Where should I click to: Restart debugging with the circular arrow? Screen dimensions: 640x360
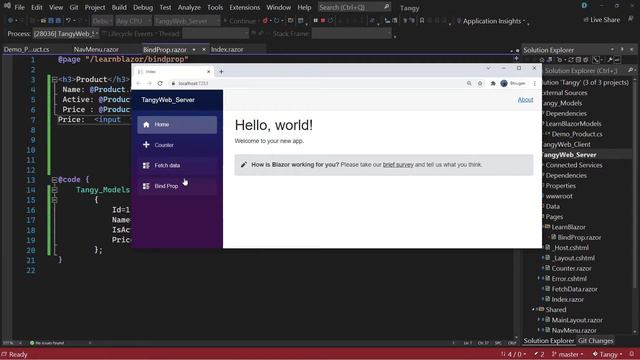click(330, 20)
